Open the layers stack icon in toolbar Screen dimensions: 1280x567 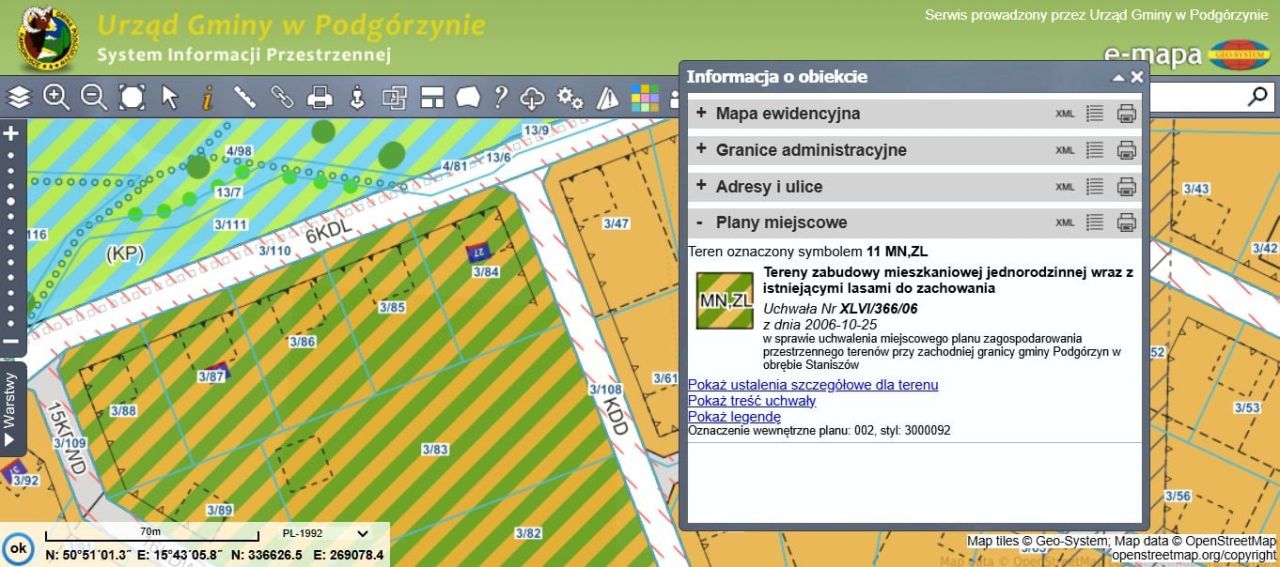[x=20, y=97]
